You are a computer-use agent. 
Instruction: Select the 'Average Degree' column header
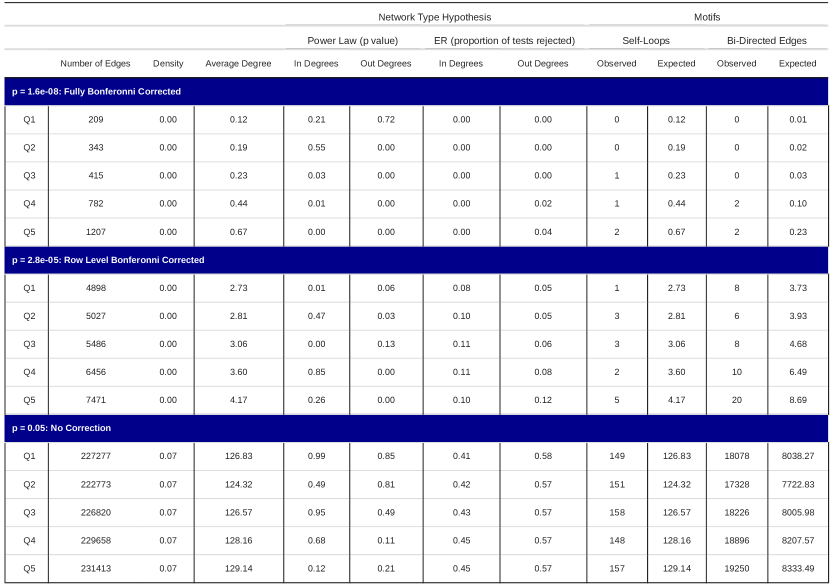click(x=238, y=64)
